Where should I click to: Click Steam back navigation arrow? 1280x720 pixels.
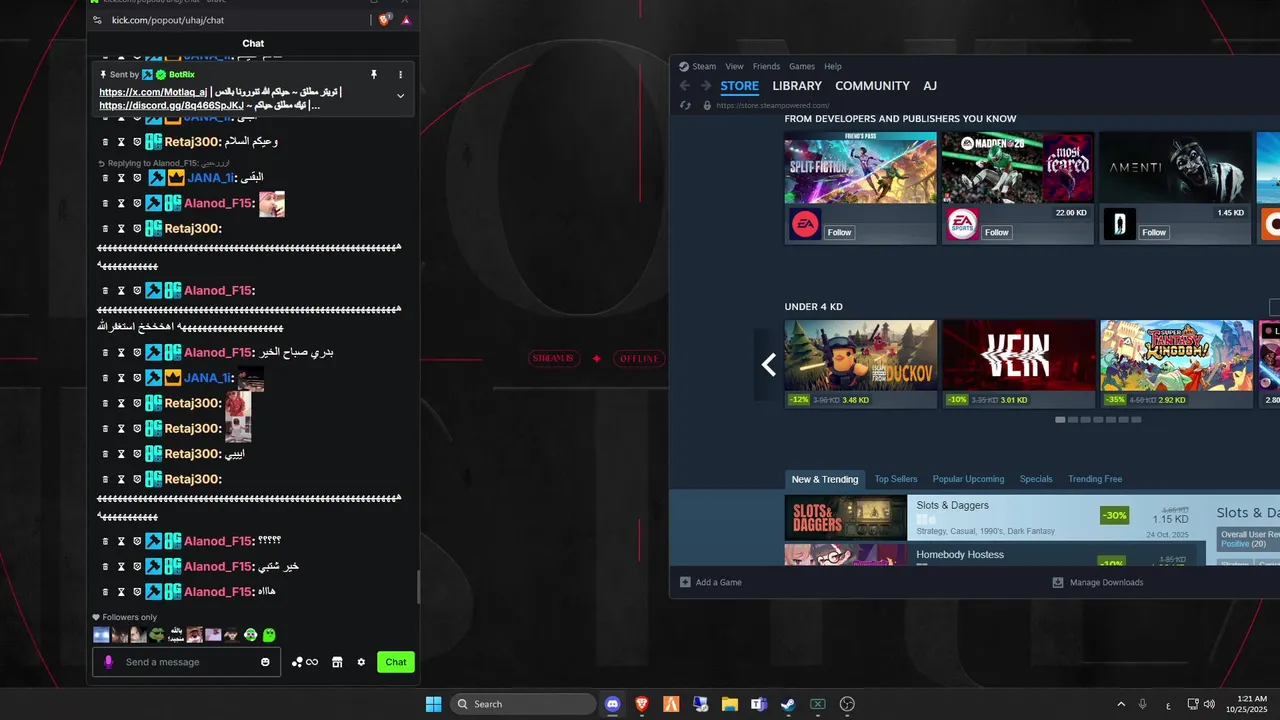click(x=685, y=86)
